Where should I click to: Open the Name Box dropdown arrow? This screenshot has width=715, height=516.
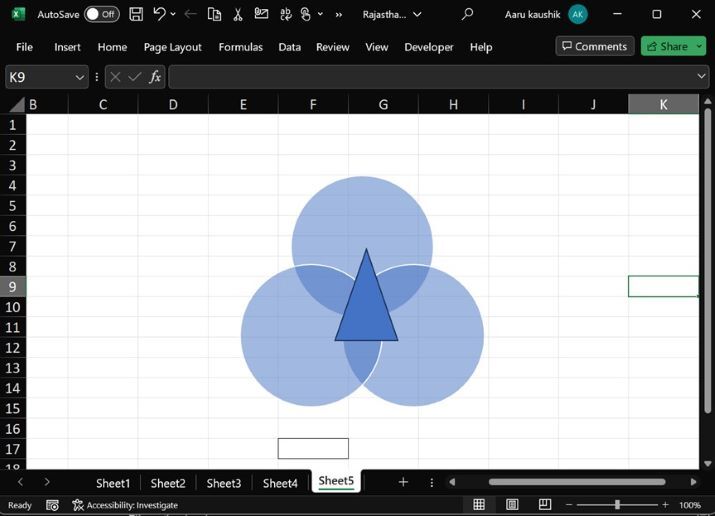(79, 77)
